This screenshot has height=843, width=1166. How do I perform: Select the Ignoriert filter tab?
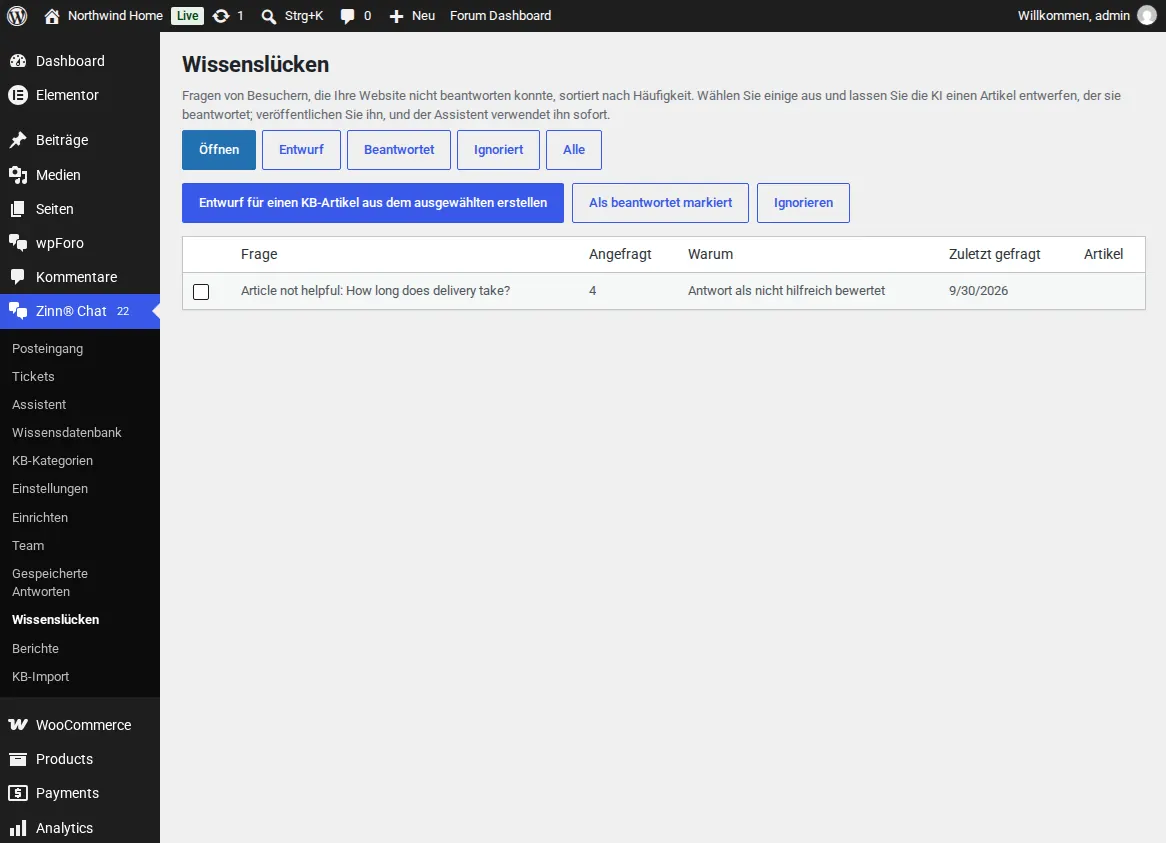pos(498,149)
